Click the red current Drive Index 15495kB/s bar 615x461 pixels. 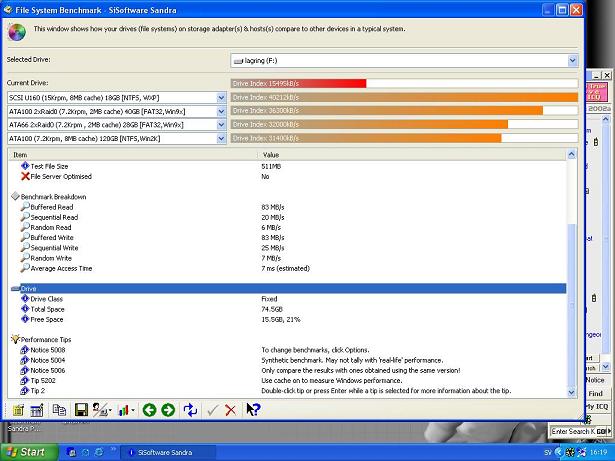[298, 83]
